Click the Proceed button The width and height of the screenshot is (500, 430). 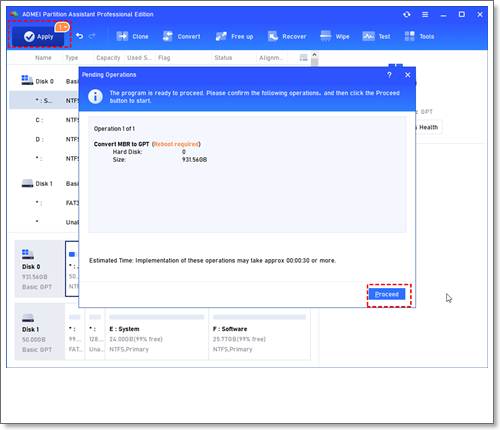pos(387,294)
